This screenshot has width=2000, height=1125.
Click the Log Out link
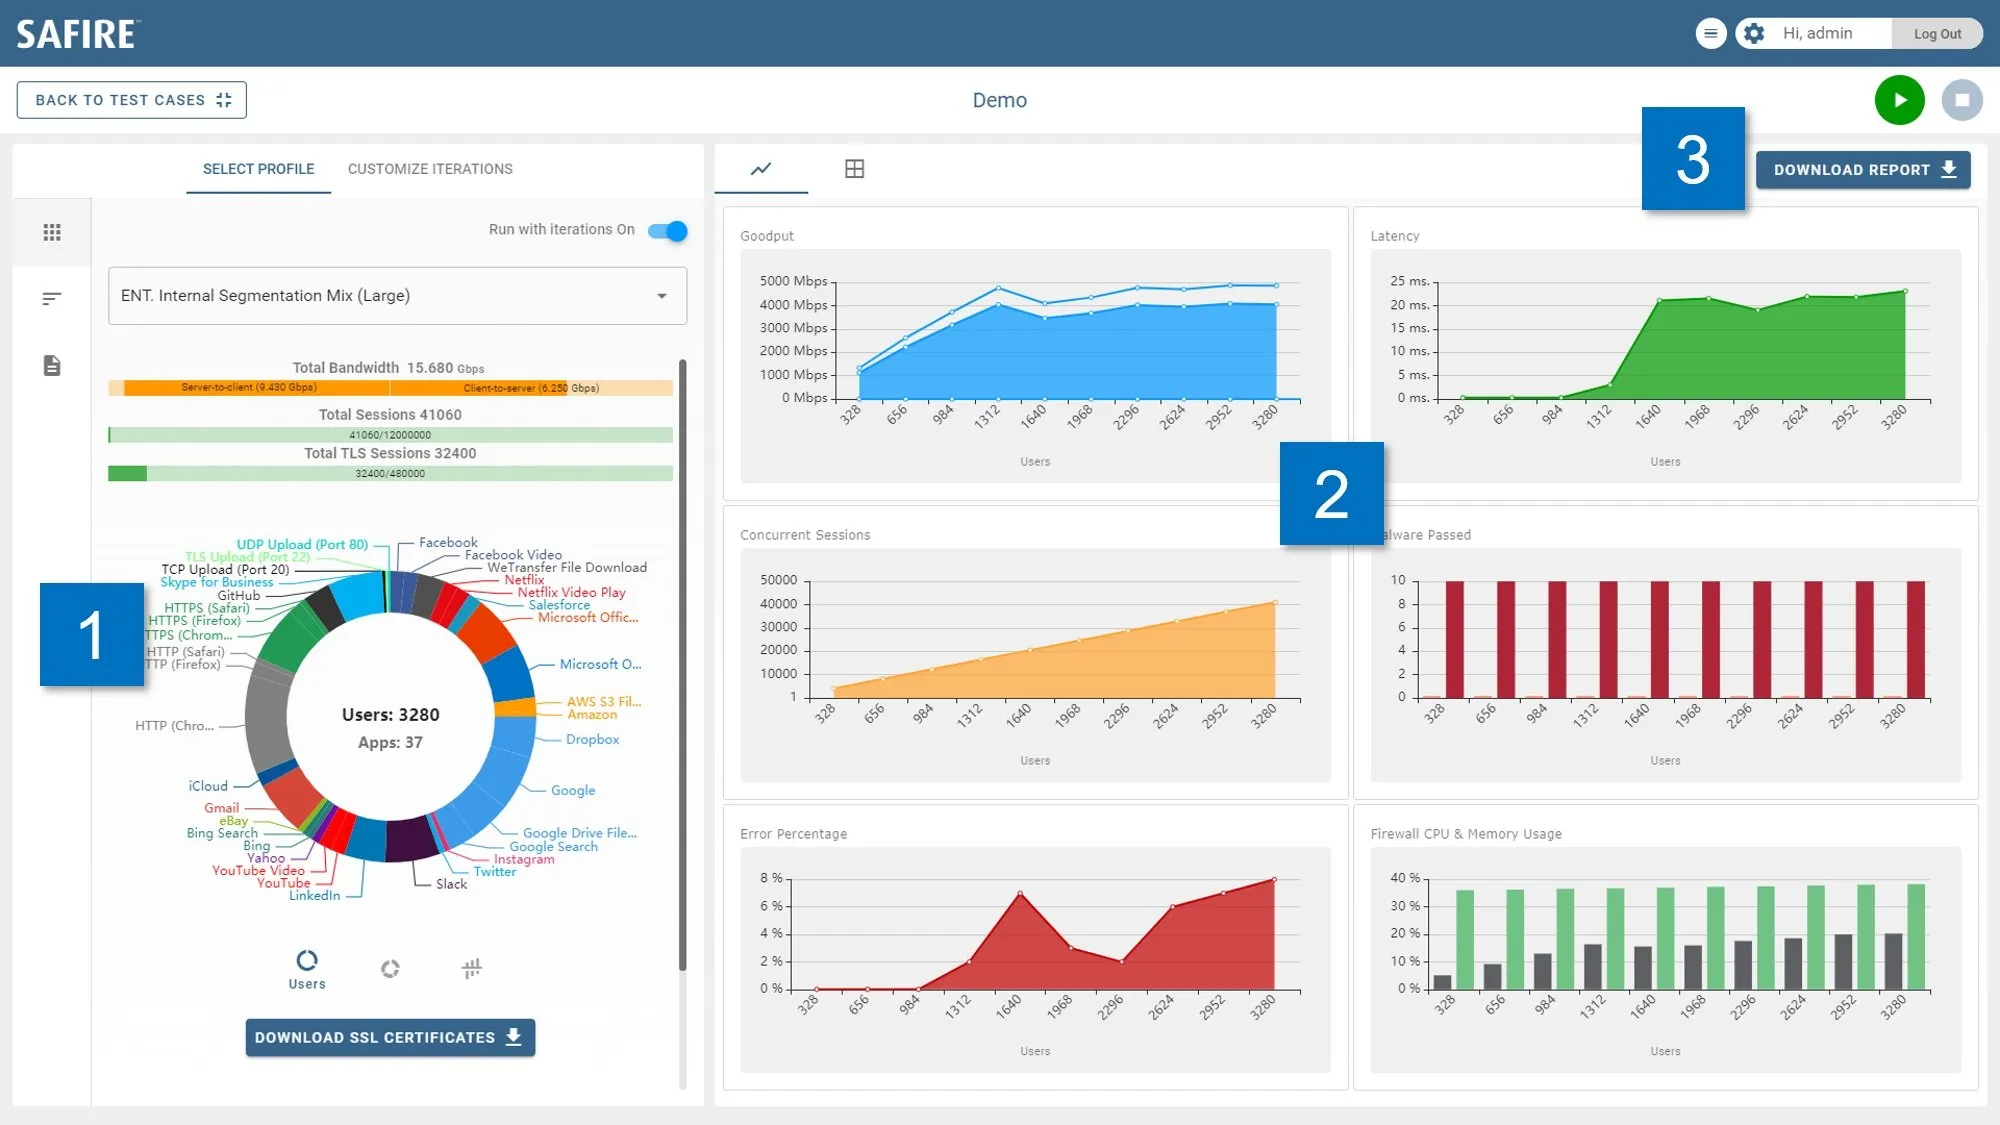(x=1937, y=33)
